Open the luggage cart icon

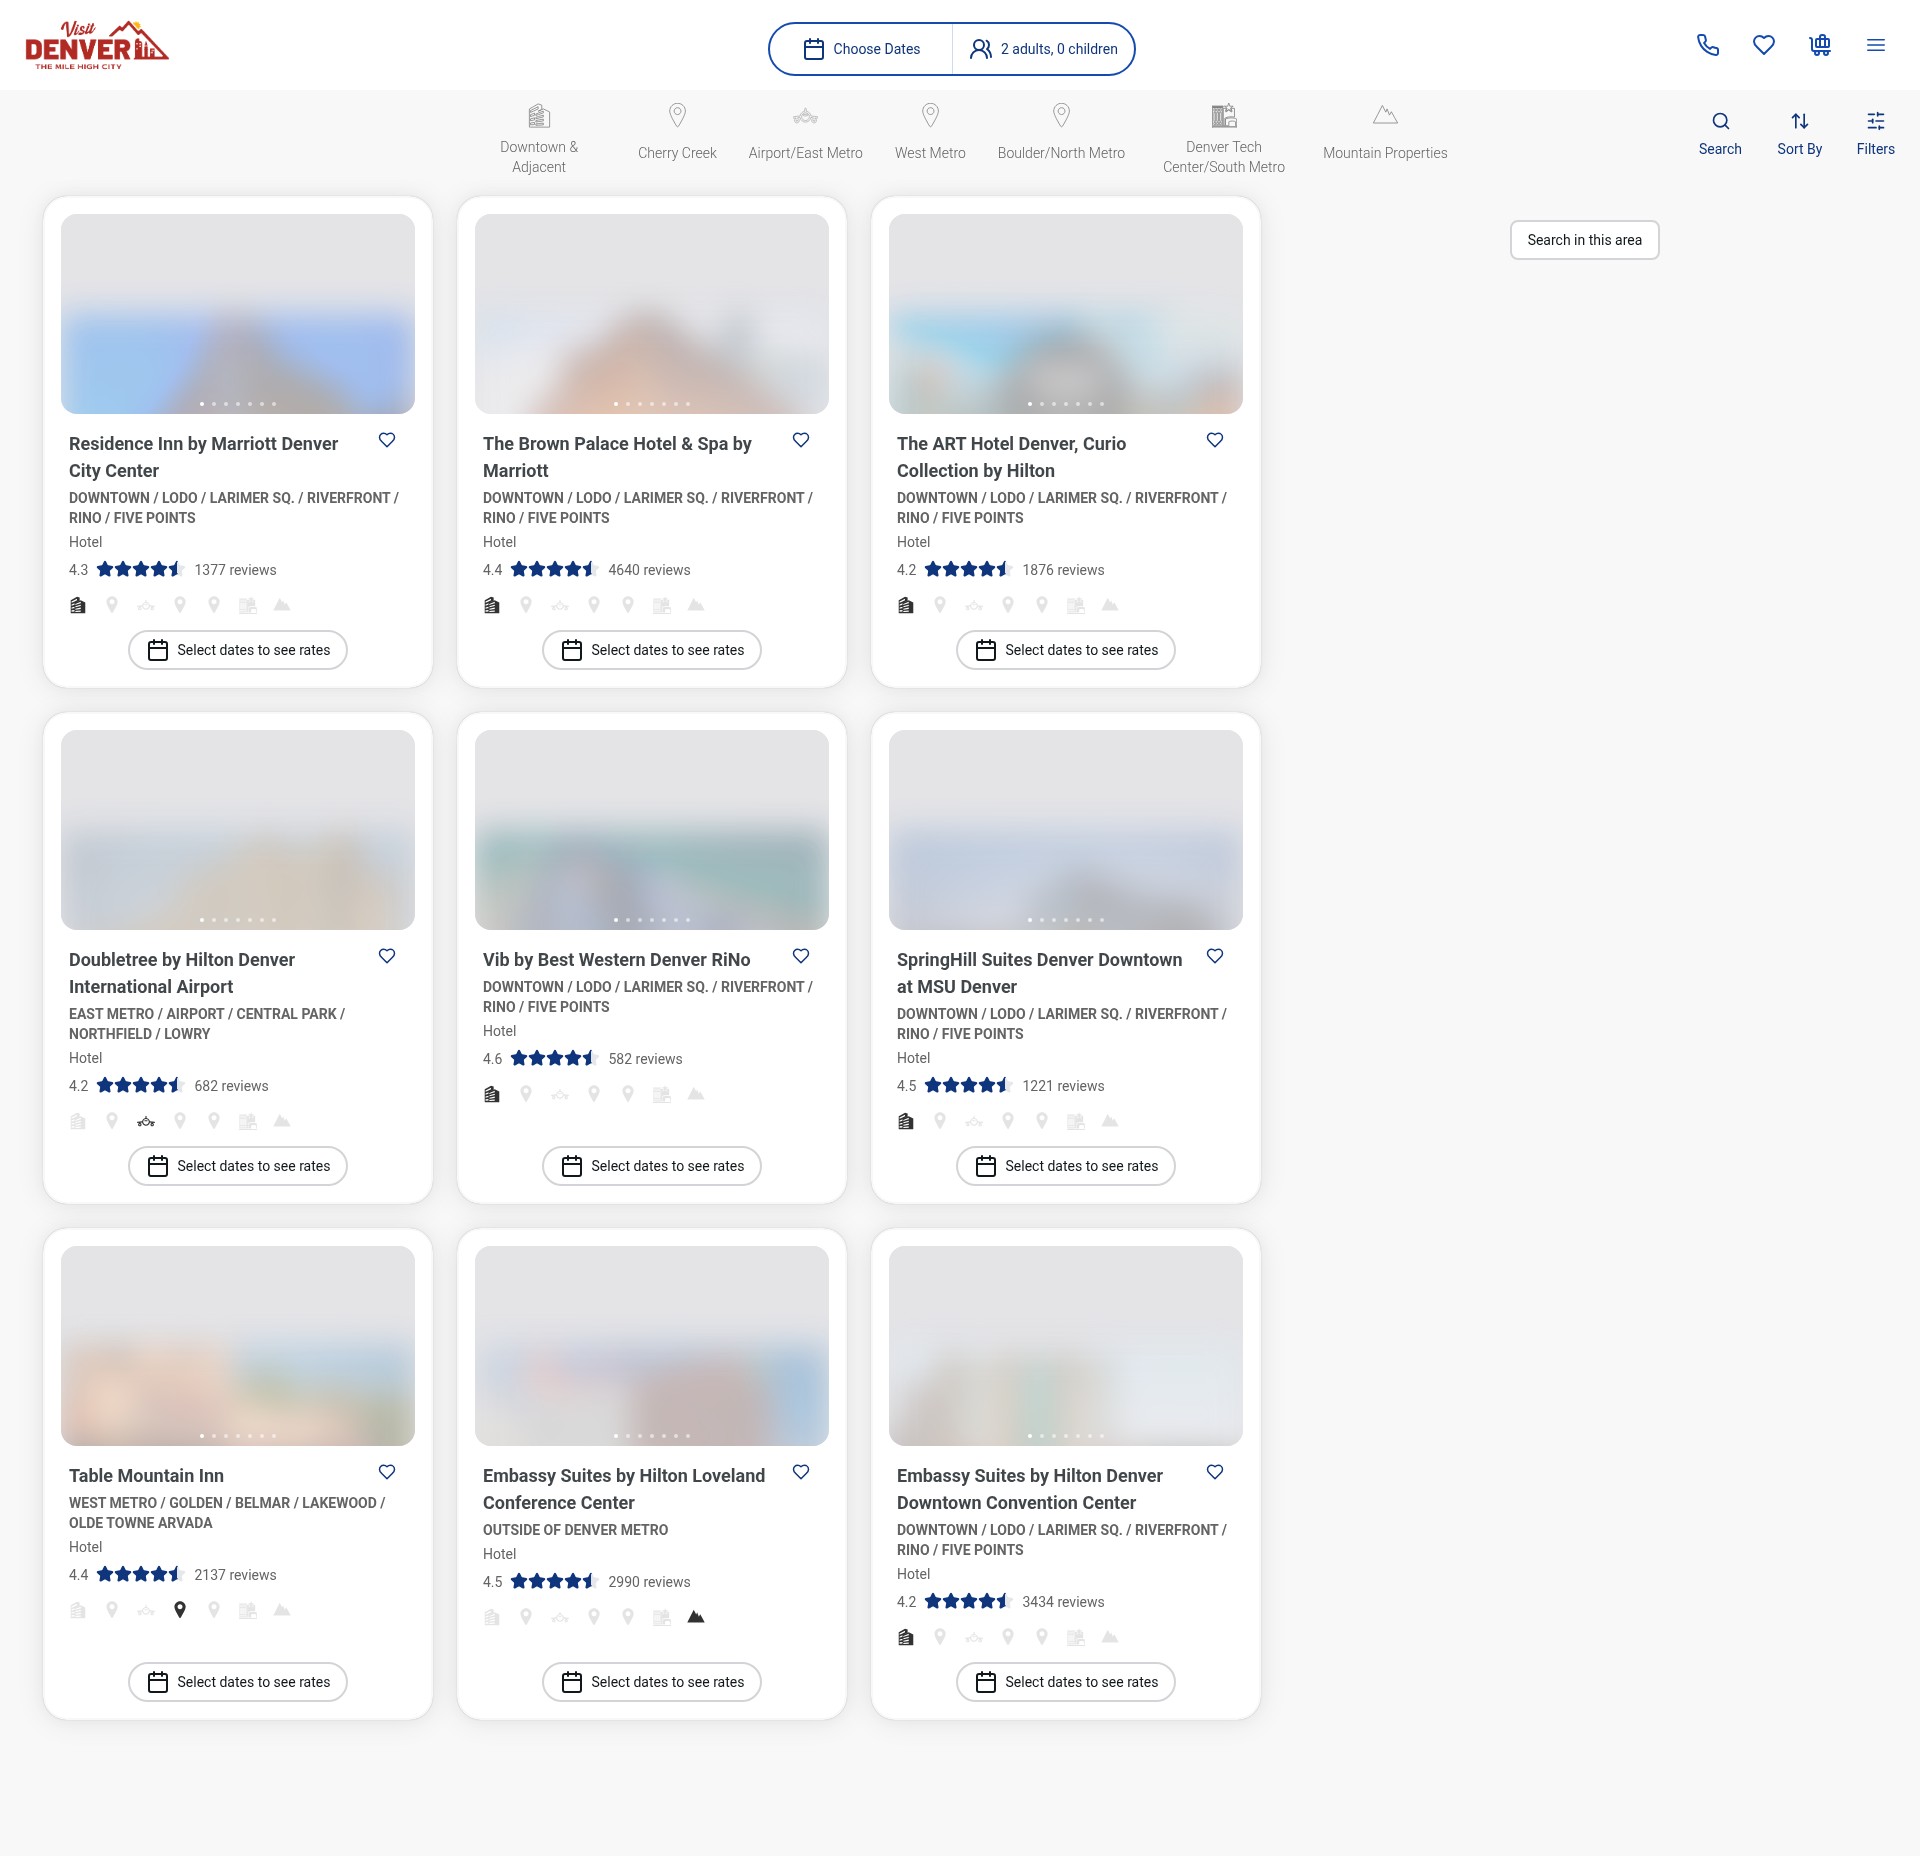(x=1820, y=45)
